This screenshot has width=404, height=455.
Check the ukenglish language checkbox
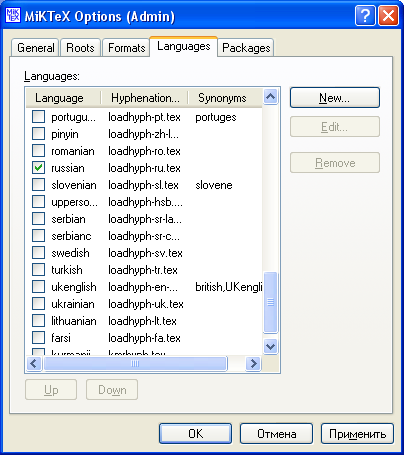38,287
